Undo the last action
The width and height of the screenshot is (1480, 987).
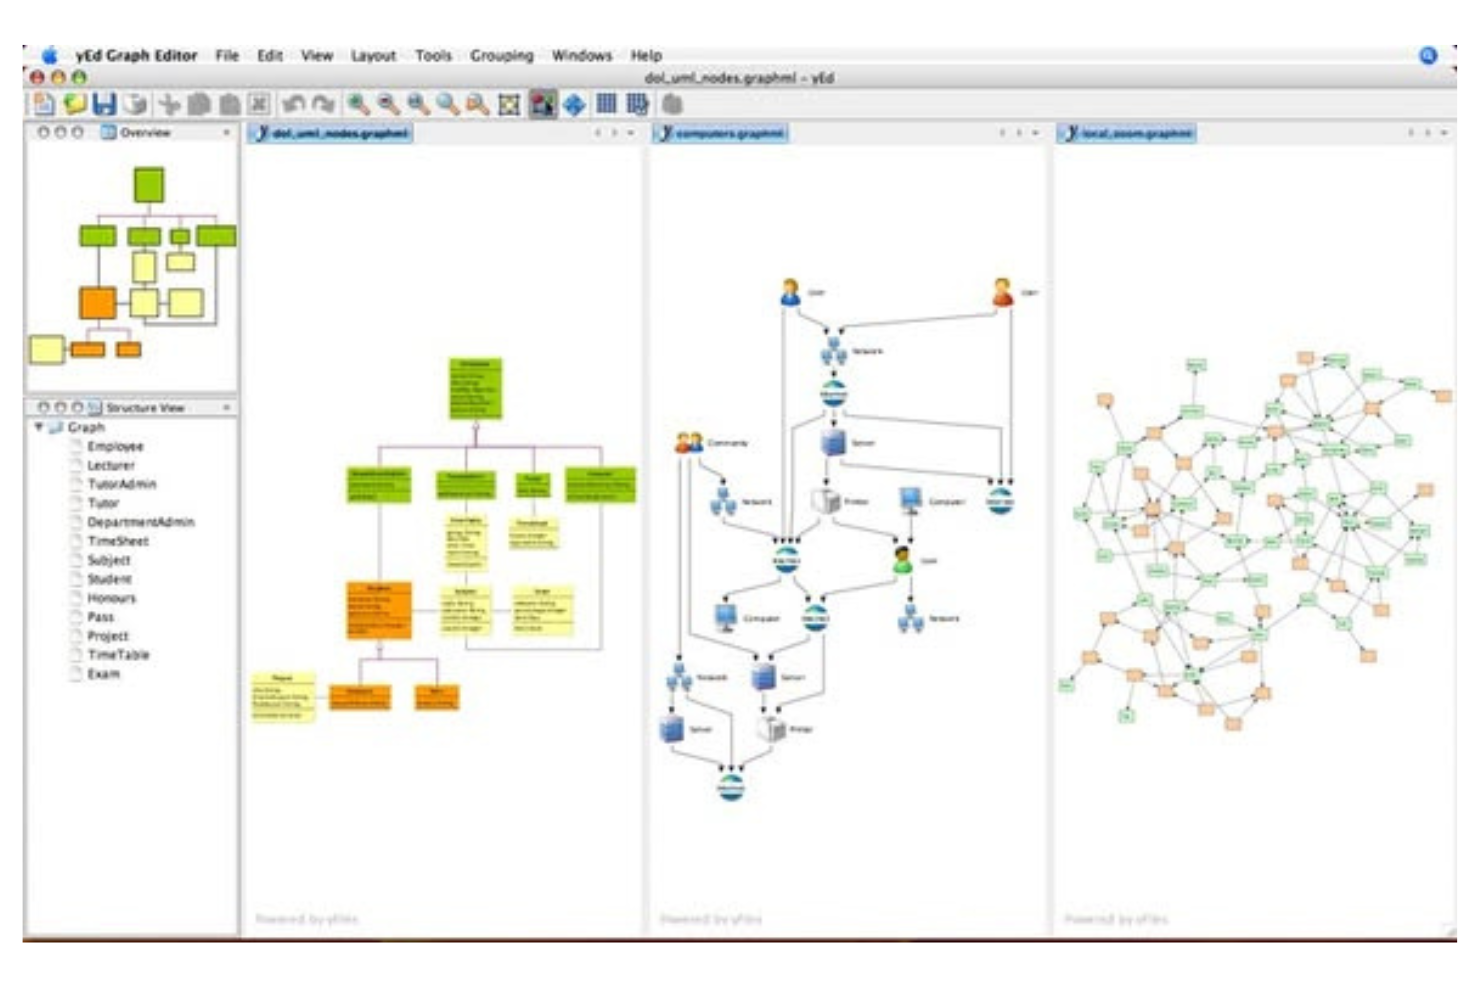pyautogui.click(x=292, y=102)
